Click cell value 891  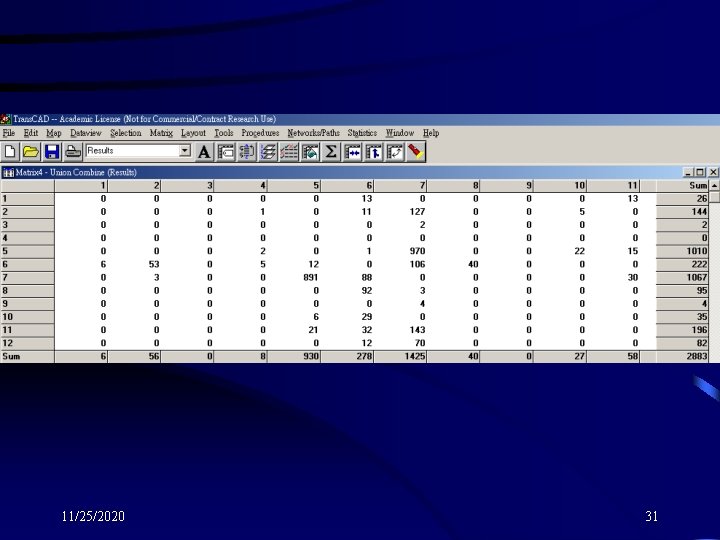point(310,277)
